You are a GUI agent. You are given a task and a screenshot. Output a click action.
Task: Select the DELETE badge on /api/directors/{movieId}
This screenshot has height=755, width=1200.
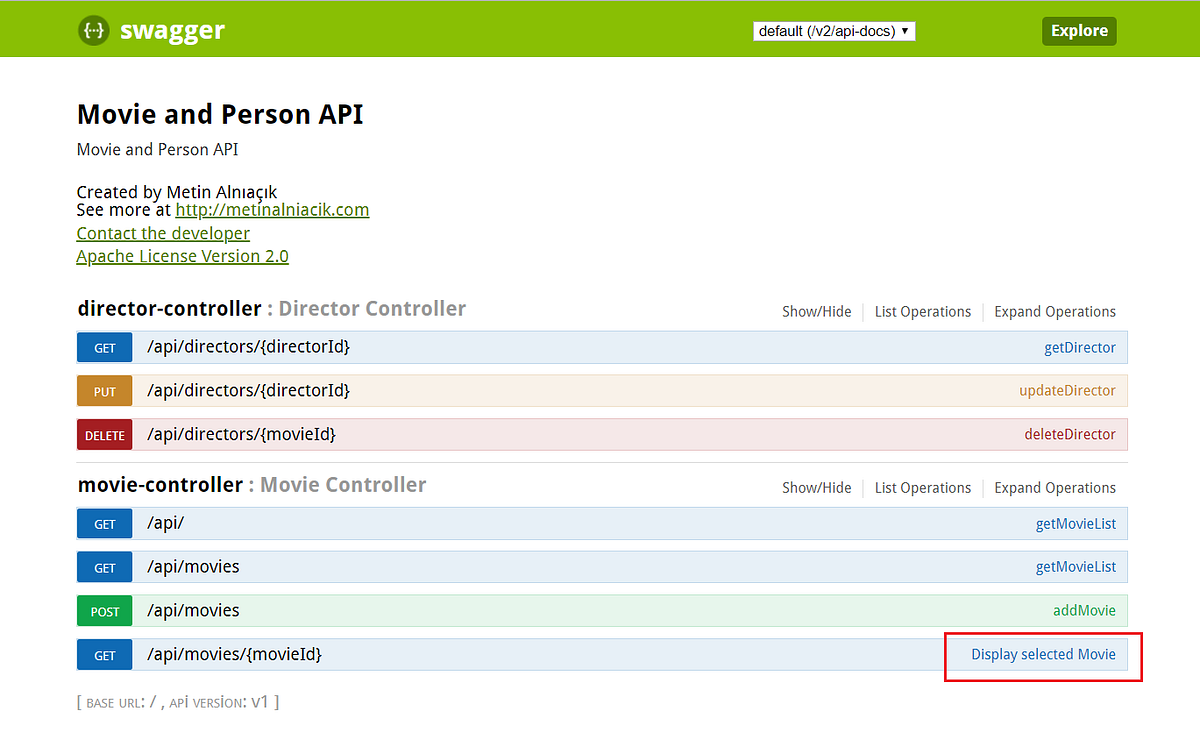tap(104, 434)
